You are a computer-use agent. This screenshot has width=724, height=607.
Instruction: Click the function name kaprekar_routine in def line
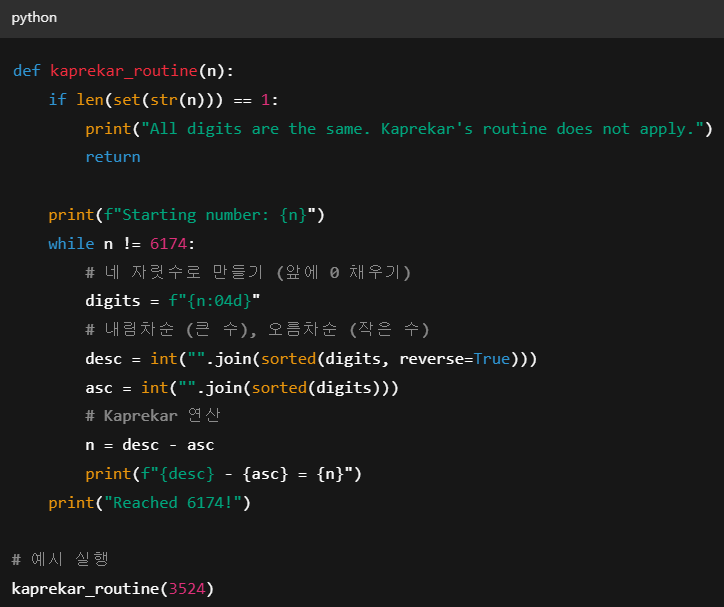tap(124, 71)
